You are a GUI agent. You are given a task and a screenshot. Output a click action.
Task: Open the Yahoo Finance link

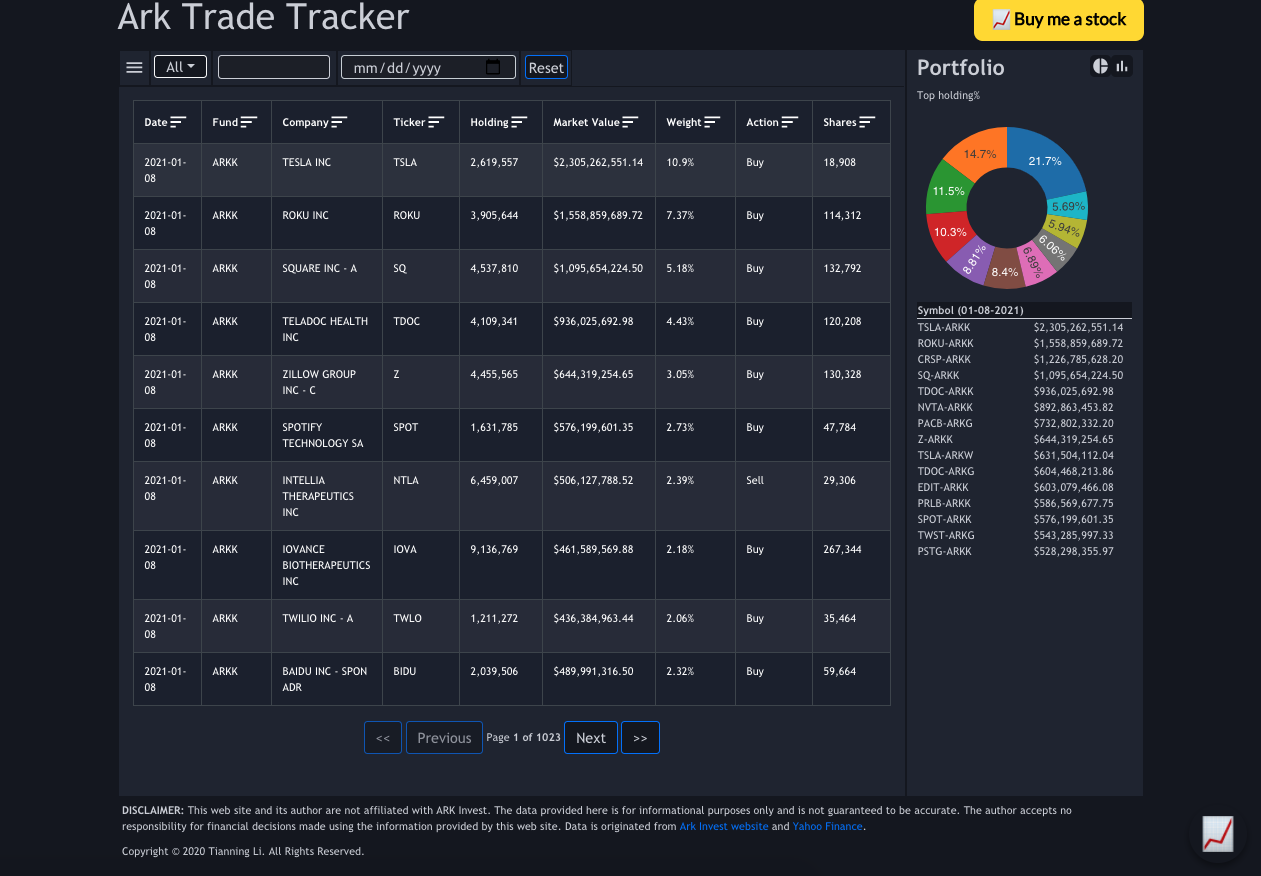(828, 827)
